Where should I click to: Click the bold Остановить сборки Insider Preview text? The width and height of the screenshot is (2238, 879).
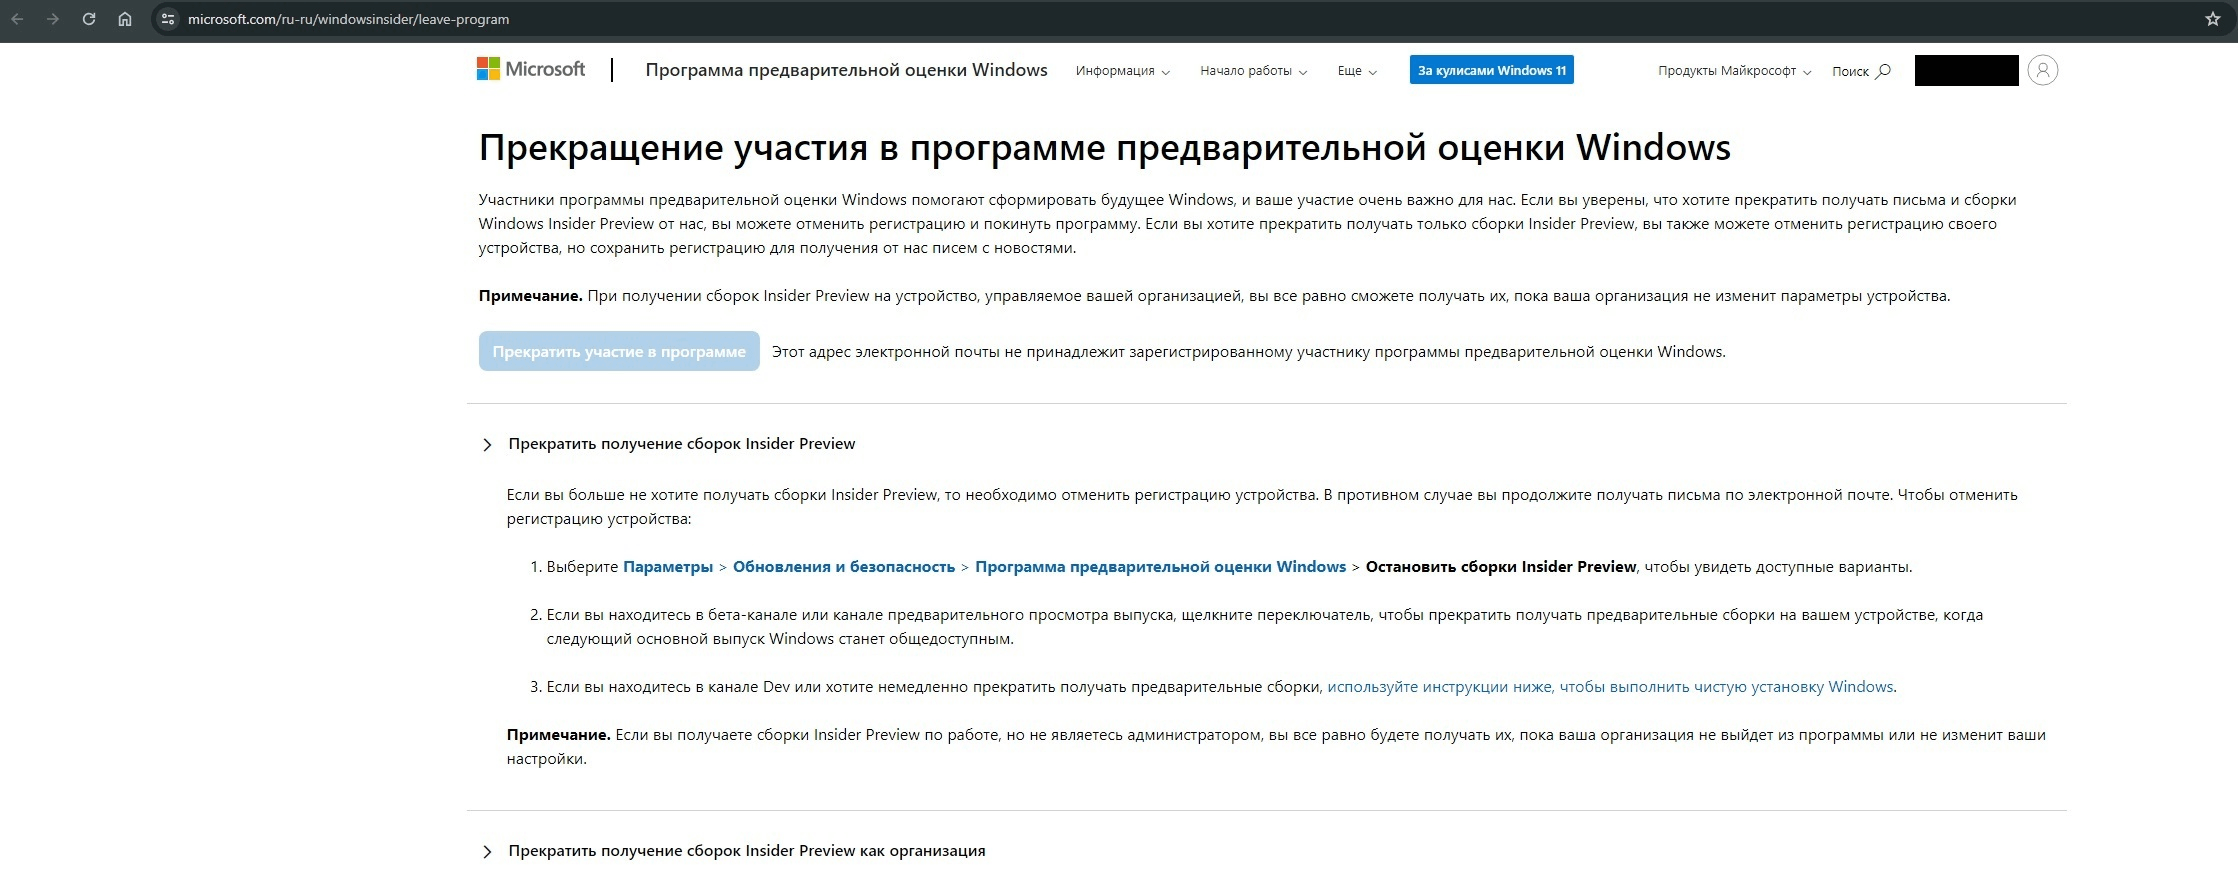click(x=1501, y=567)
